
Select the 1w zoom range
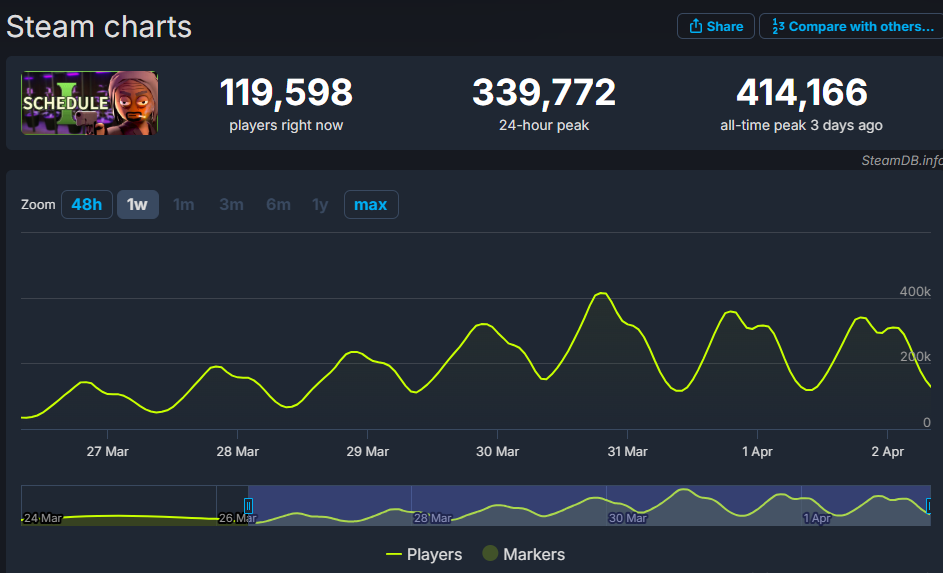[x=138, y=204]
